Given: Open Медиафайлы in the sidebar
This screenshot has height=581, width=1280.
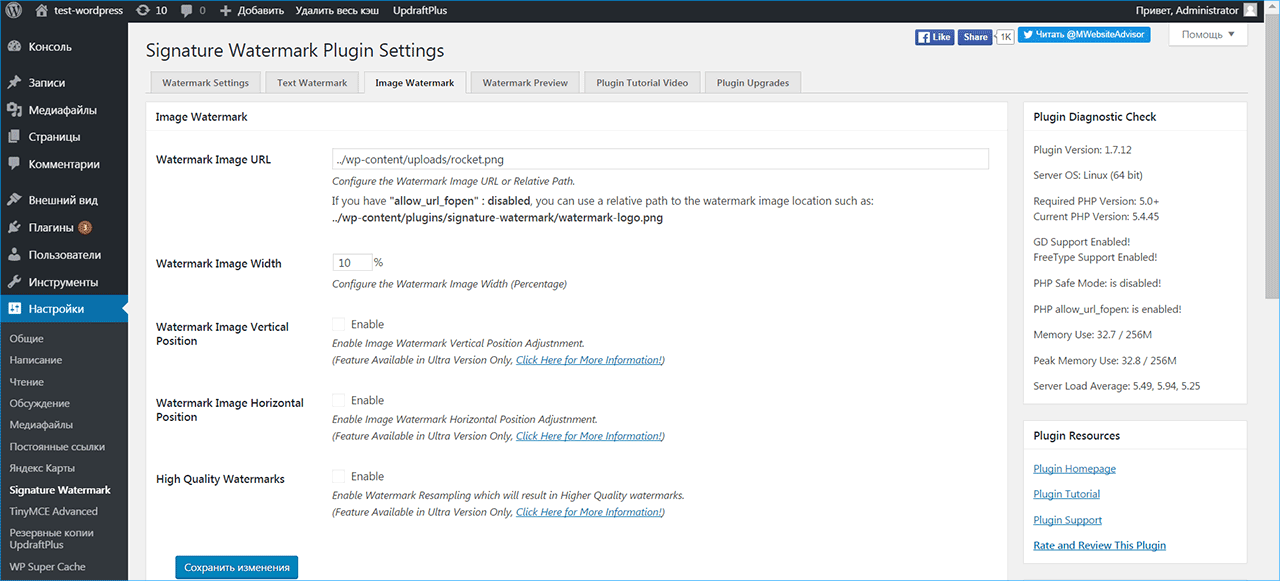Looking at the screenshot, I should coord(62,110).
